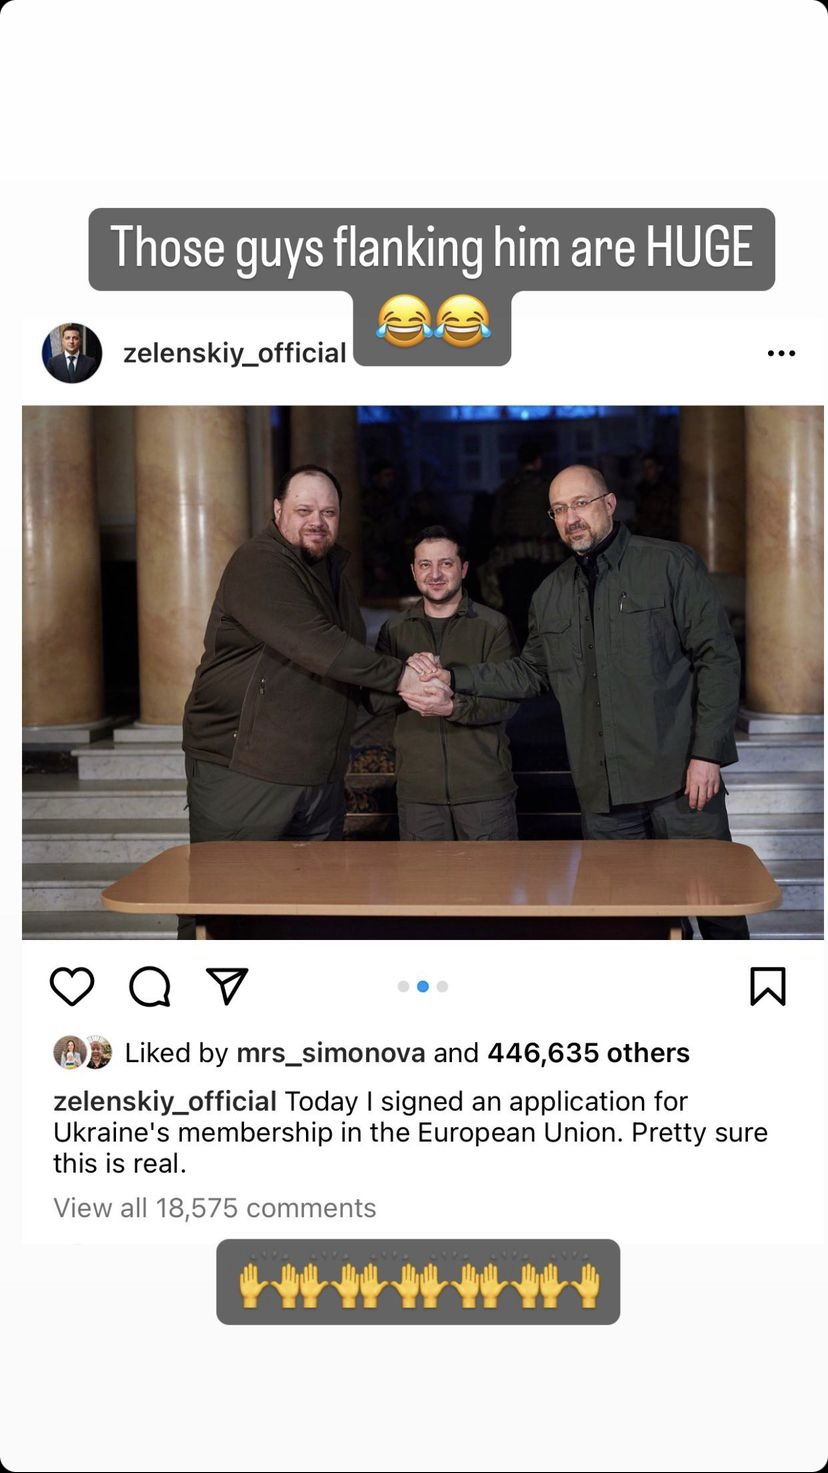Image resolution: width=828 pixels, height=1473 pixels.
Task: Select the first carousel dot
Action: pyautogui.click(x=403, y=986)
